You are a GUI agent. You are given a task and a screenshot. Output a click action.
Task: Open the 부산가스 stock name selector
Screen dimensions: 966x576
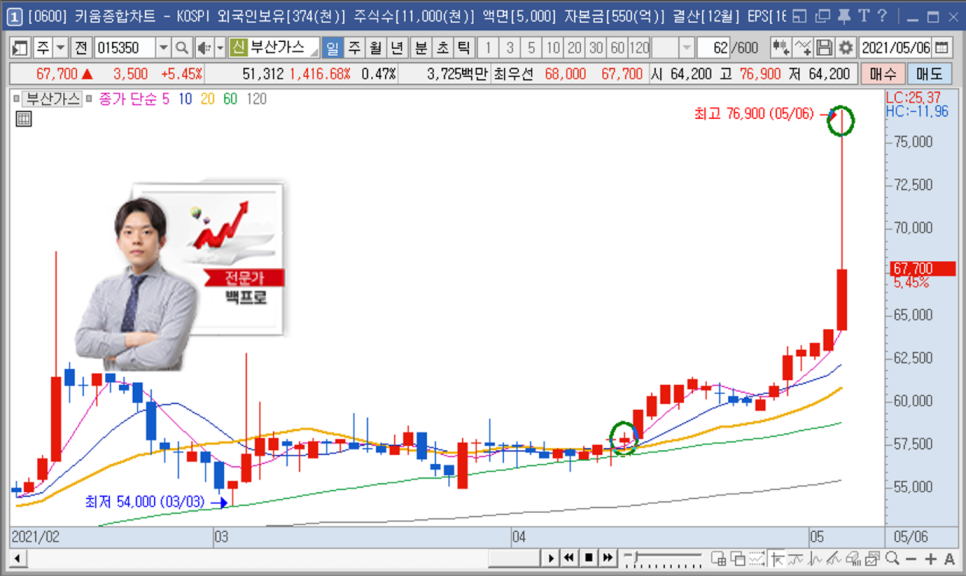coord(274,47)
